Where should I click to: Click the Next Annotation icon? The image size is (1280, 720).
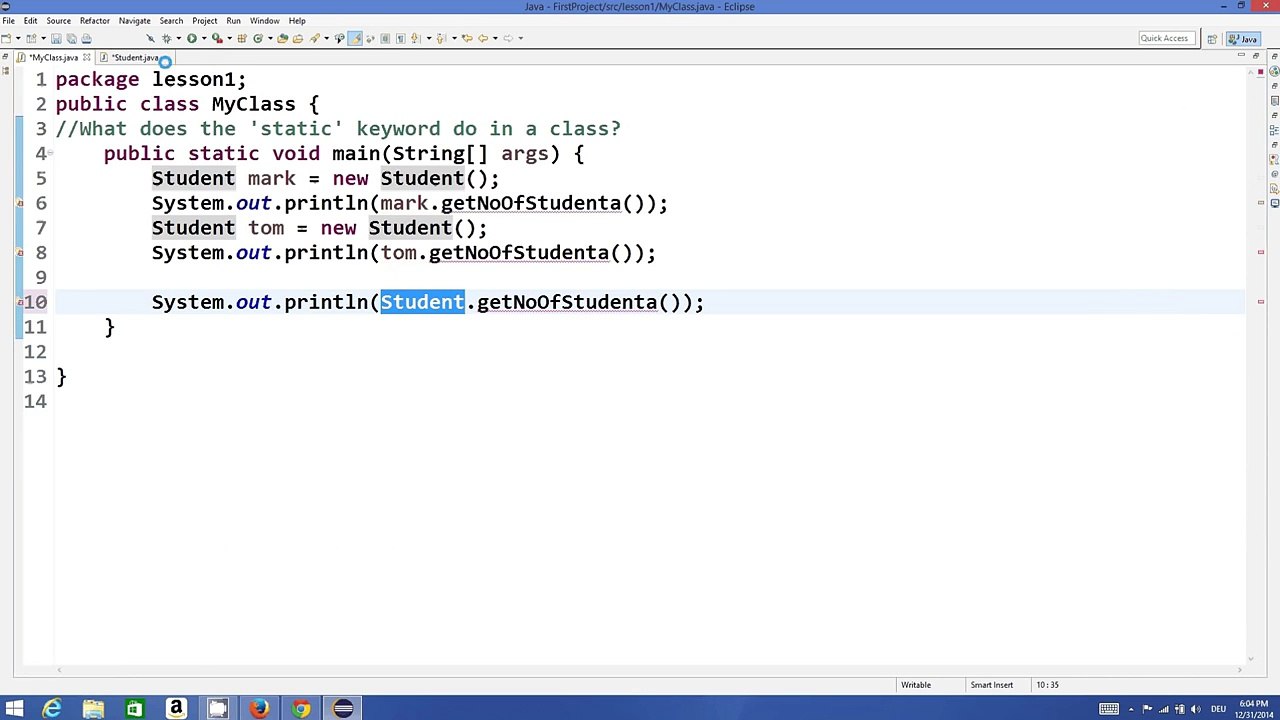point(415,38)
